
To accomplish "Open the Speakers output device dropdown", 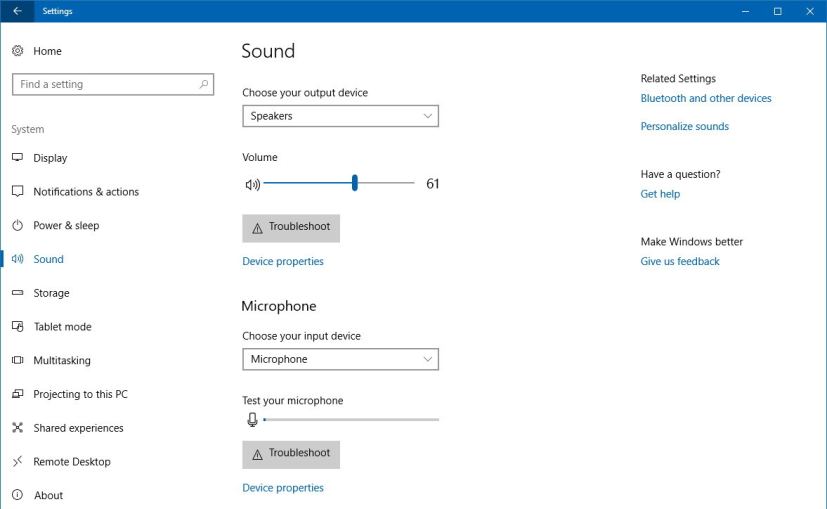I will (340, 116).
